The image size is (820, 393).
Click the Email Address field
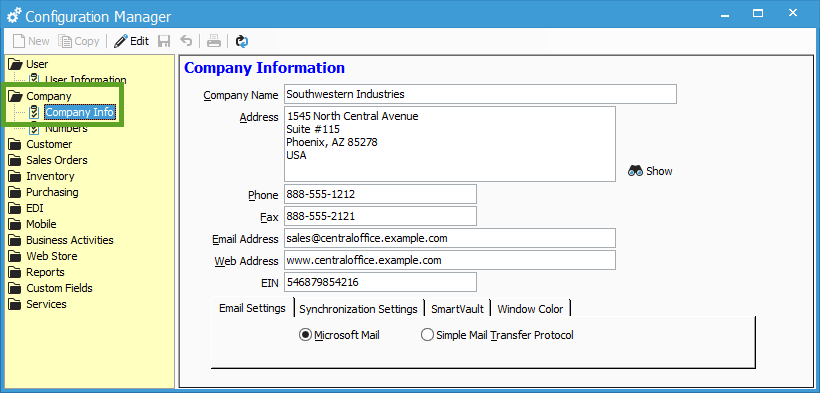[450, 238]
